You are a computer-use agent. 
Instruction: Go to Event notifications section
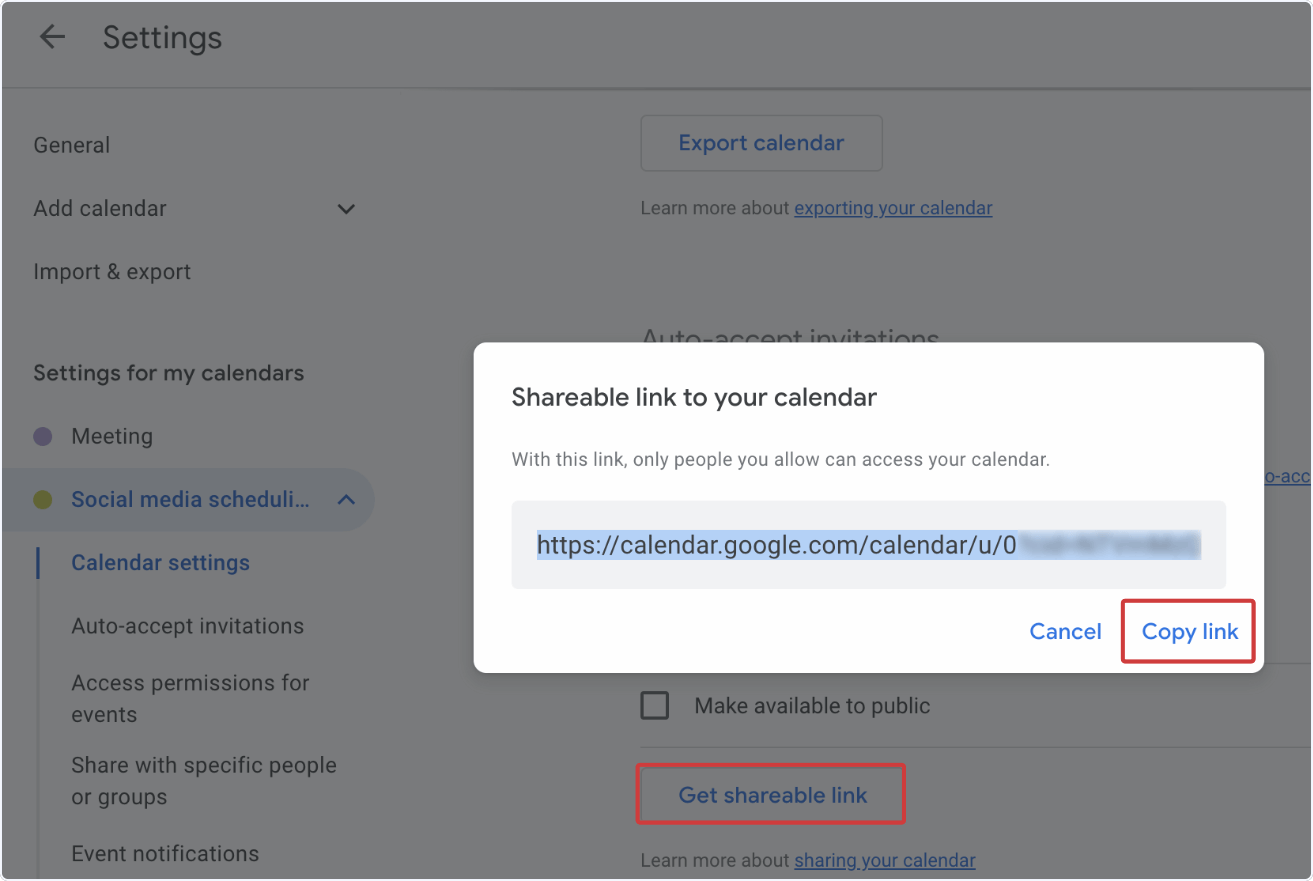click(165, 853)
